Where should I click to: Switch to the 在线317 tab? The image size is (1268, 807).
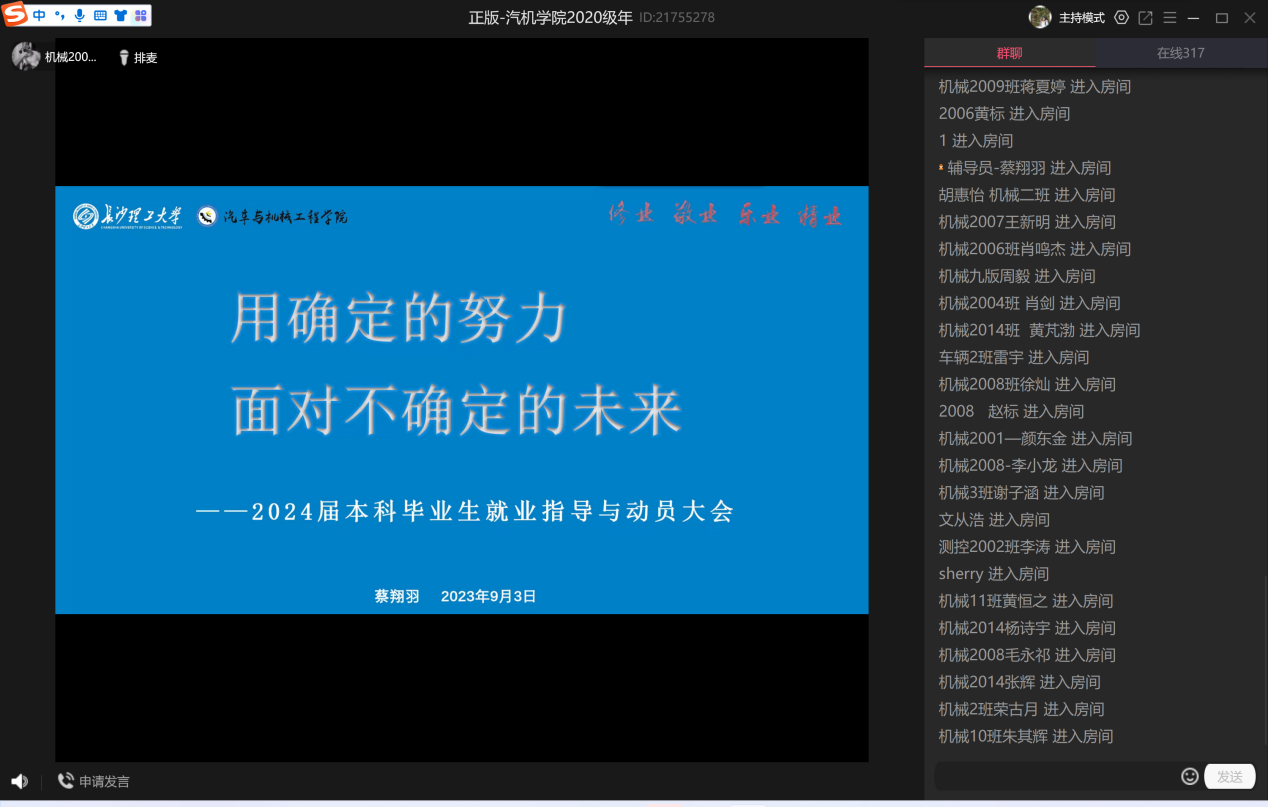(x=1180, y=53)
